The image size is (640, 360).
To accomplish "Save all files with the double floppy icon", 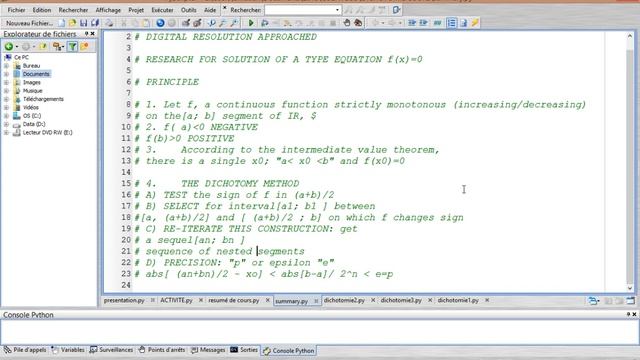I will (95, 23).
